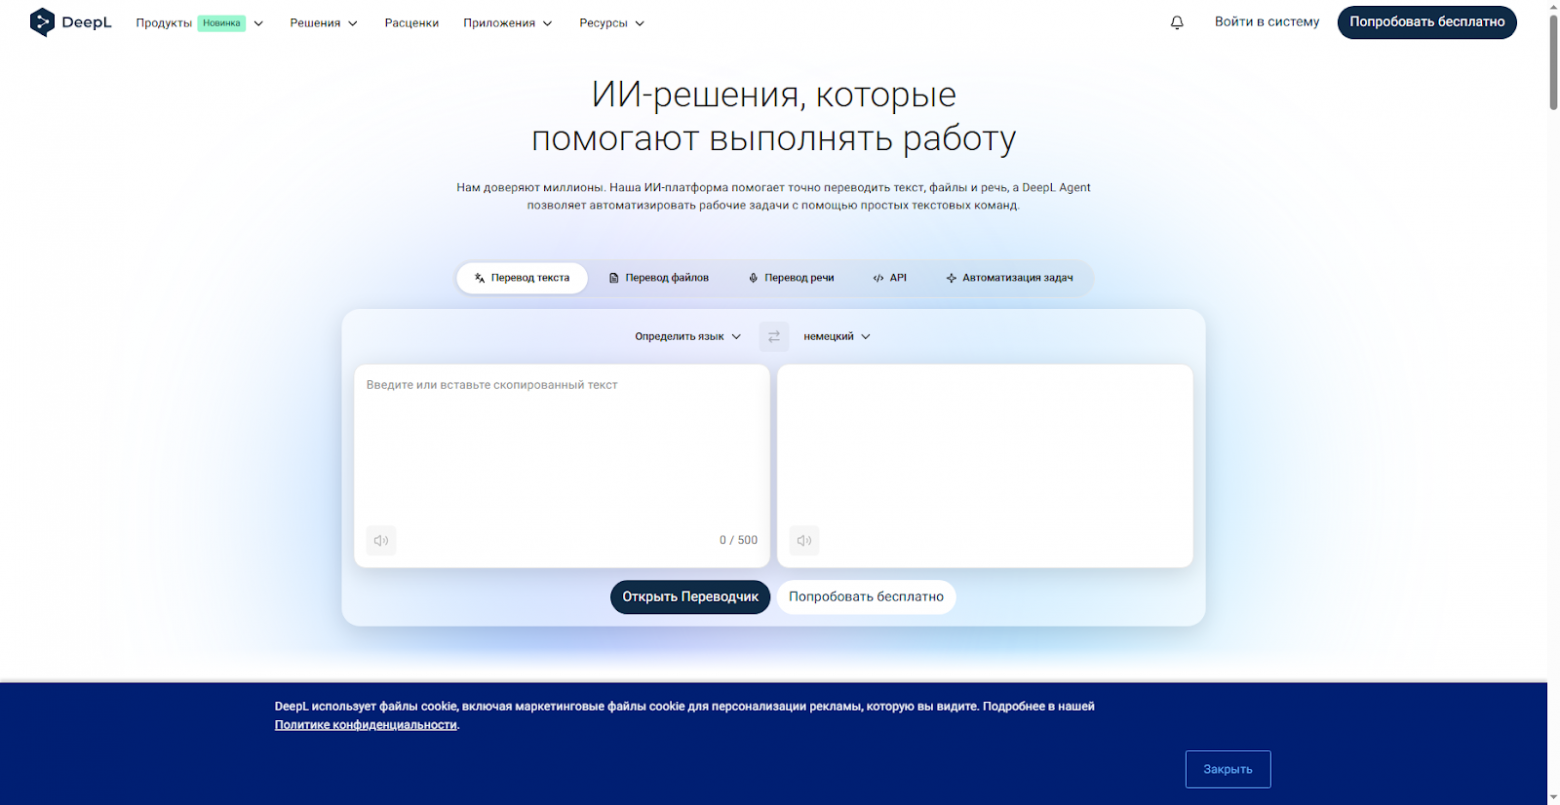Open the notification bell icon
The width and height of the screenshot is (1560, 805).
[1179, 21]
